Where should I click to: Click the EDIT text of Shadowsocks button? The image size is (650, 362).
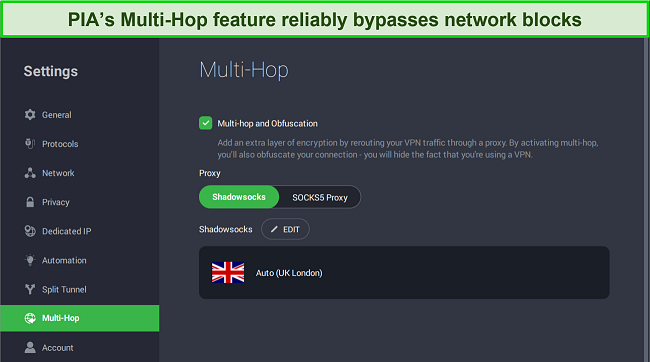(291, 229)
